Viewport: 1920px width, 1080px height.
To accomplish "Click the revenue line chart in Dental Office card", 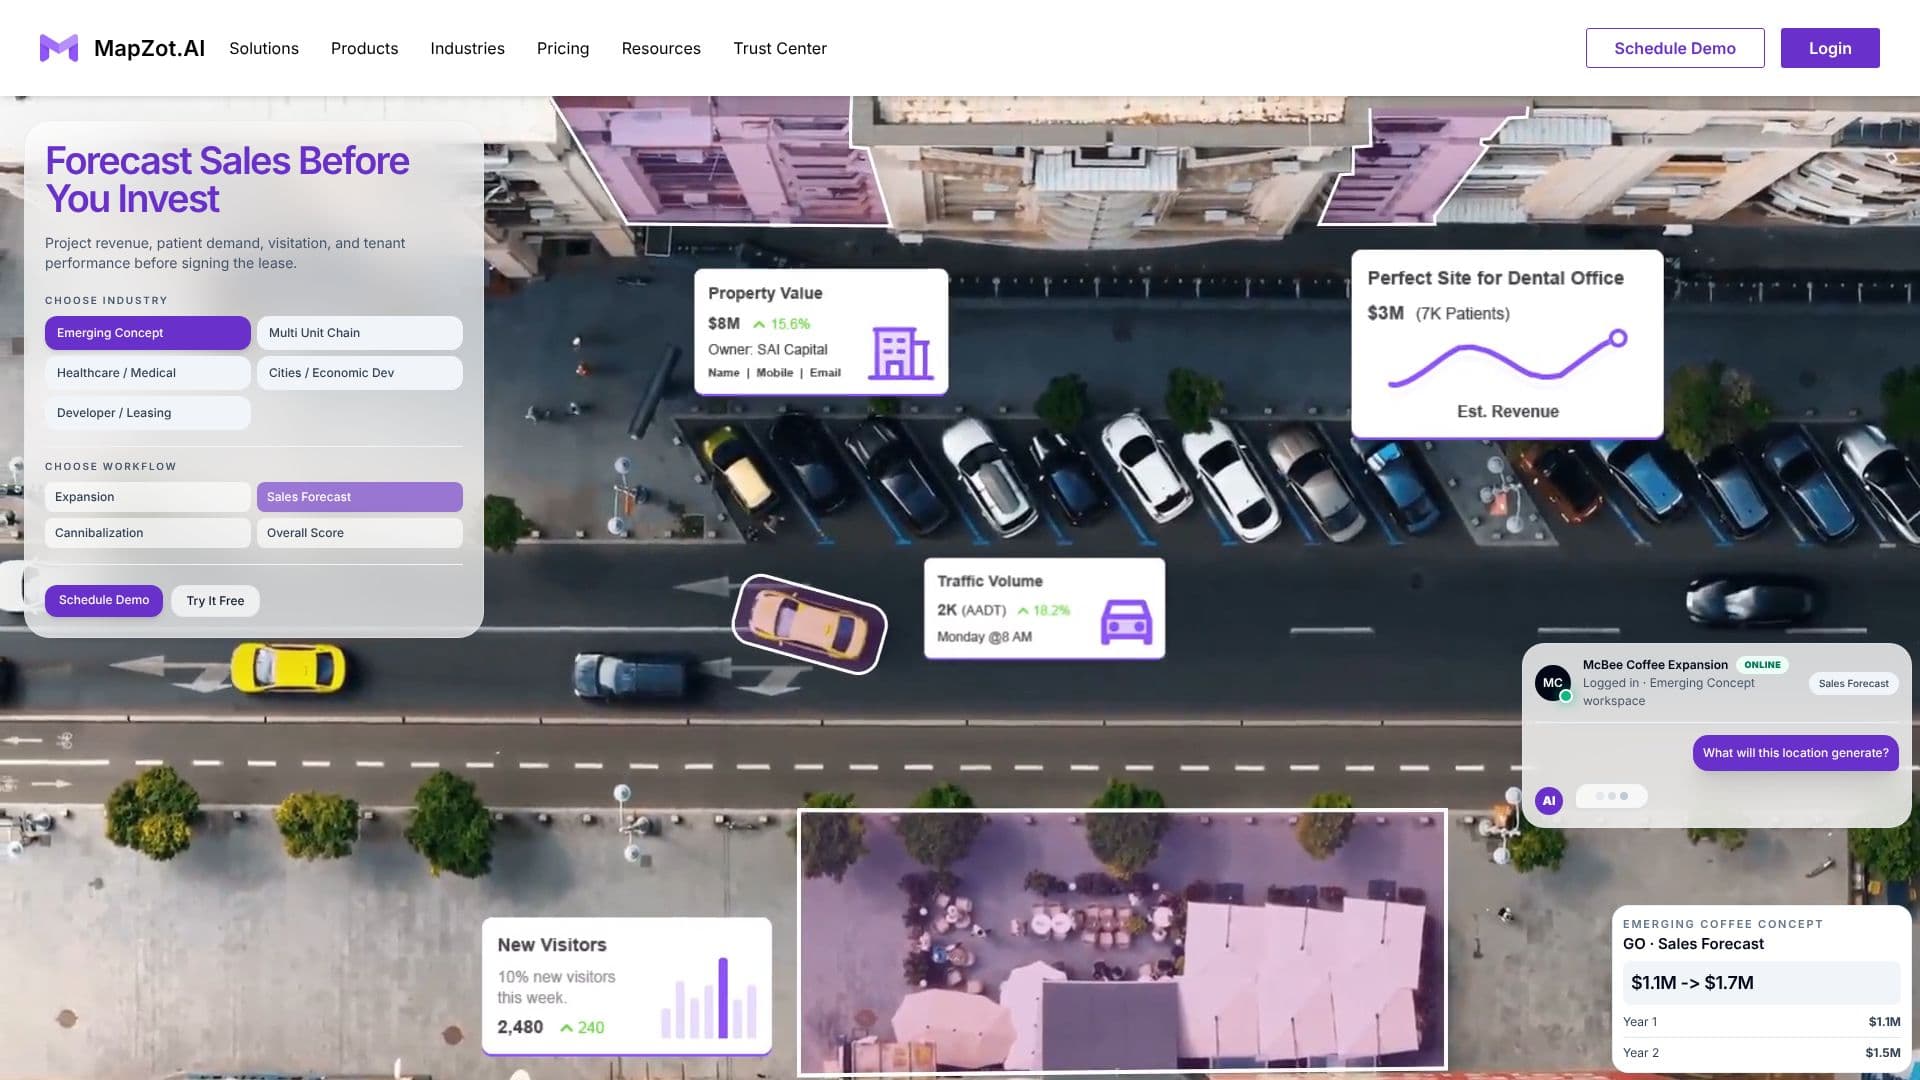I will click(1508, 361).
